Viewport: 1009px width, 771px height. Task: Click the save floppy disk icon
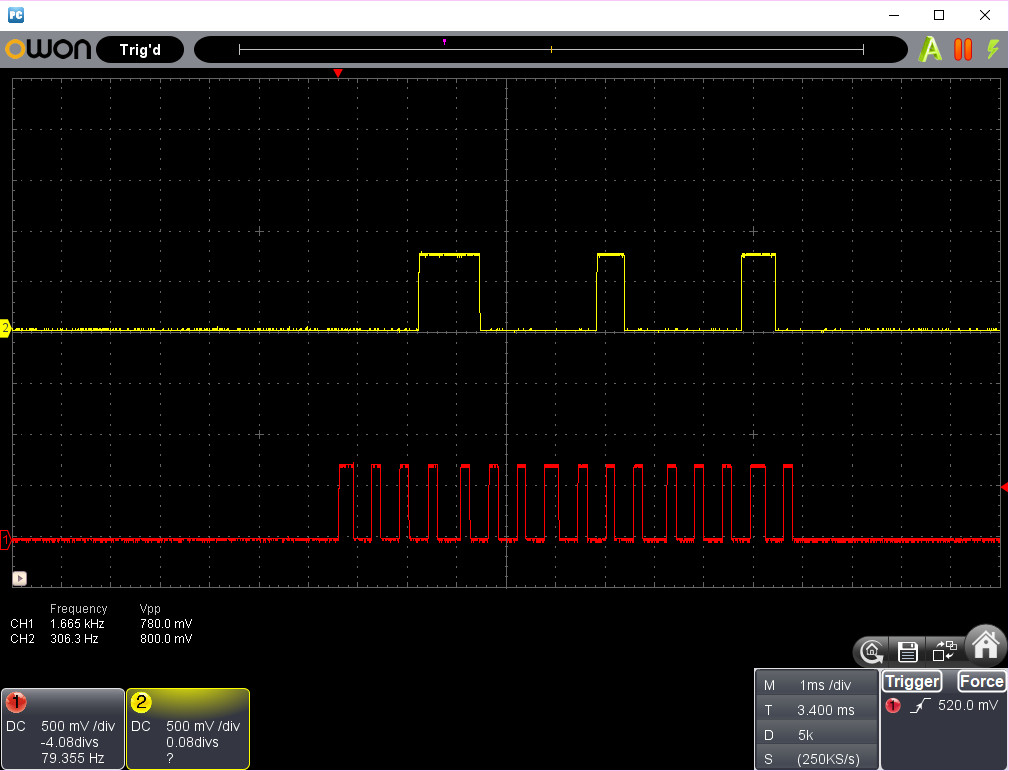click(908, 652)
